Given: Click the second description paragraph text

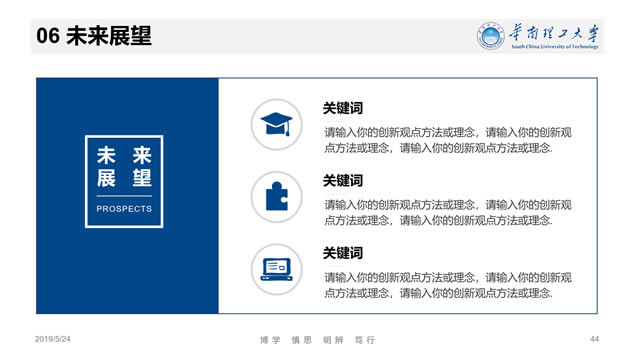Looking at the screenshot, I should tap(447, 213).
